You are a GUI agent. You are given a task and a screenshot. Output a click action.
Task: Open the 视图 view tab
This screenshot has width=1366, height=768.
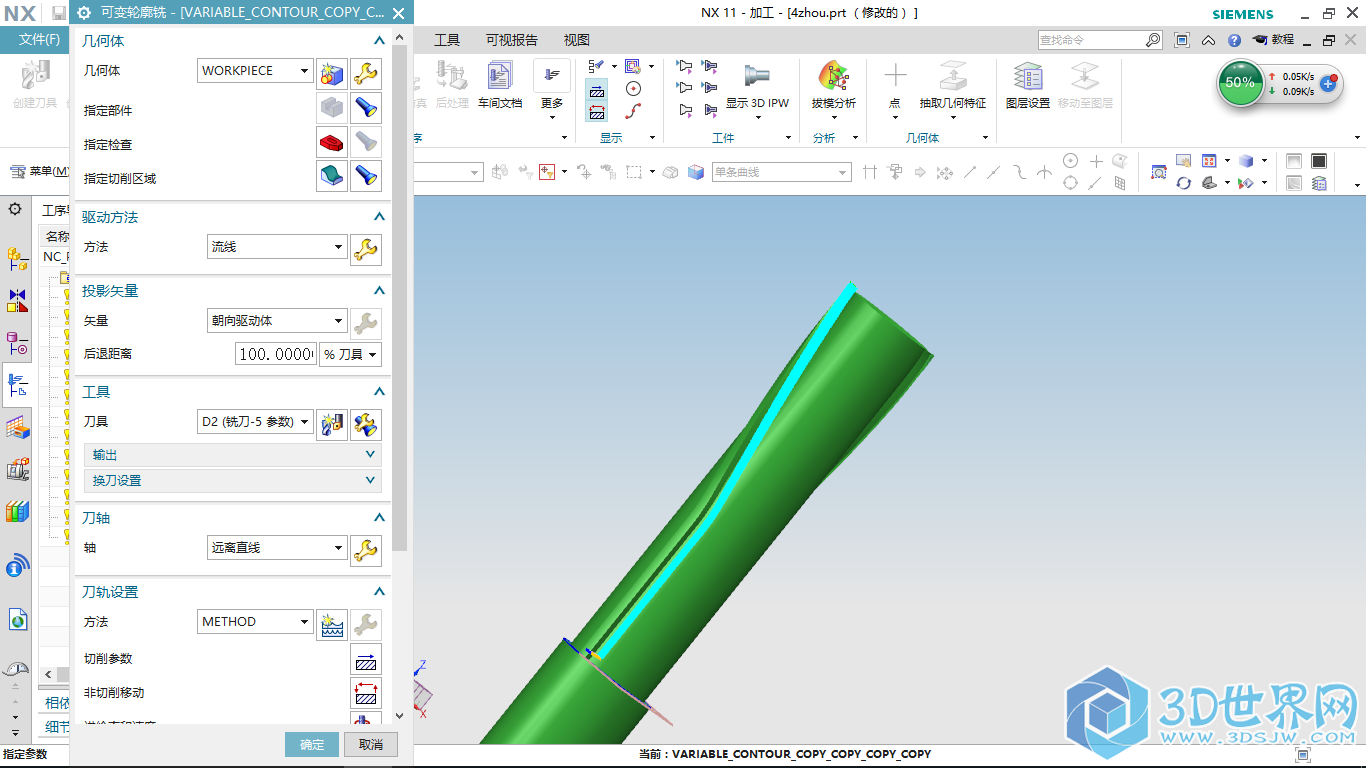point(577,40)
